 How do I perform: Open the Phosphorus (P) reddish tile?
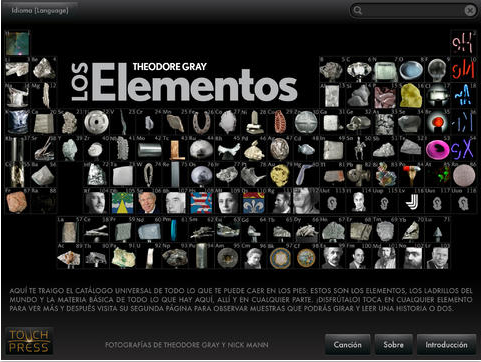(x=385, y=96)
